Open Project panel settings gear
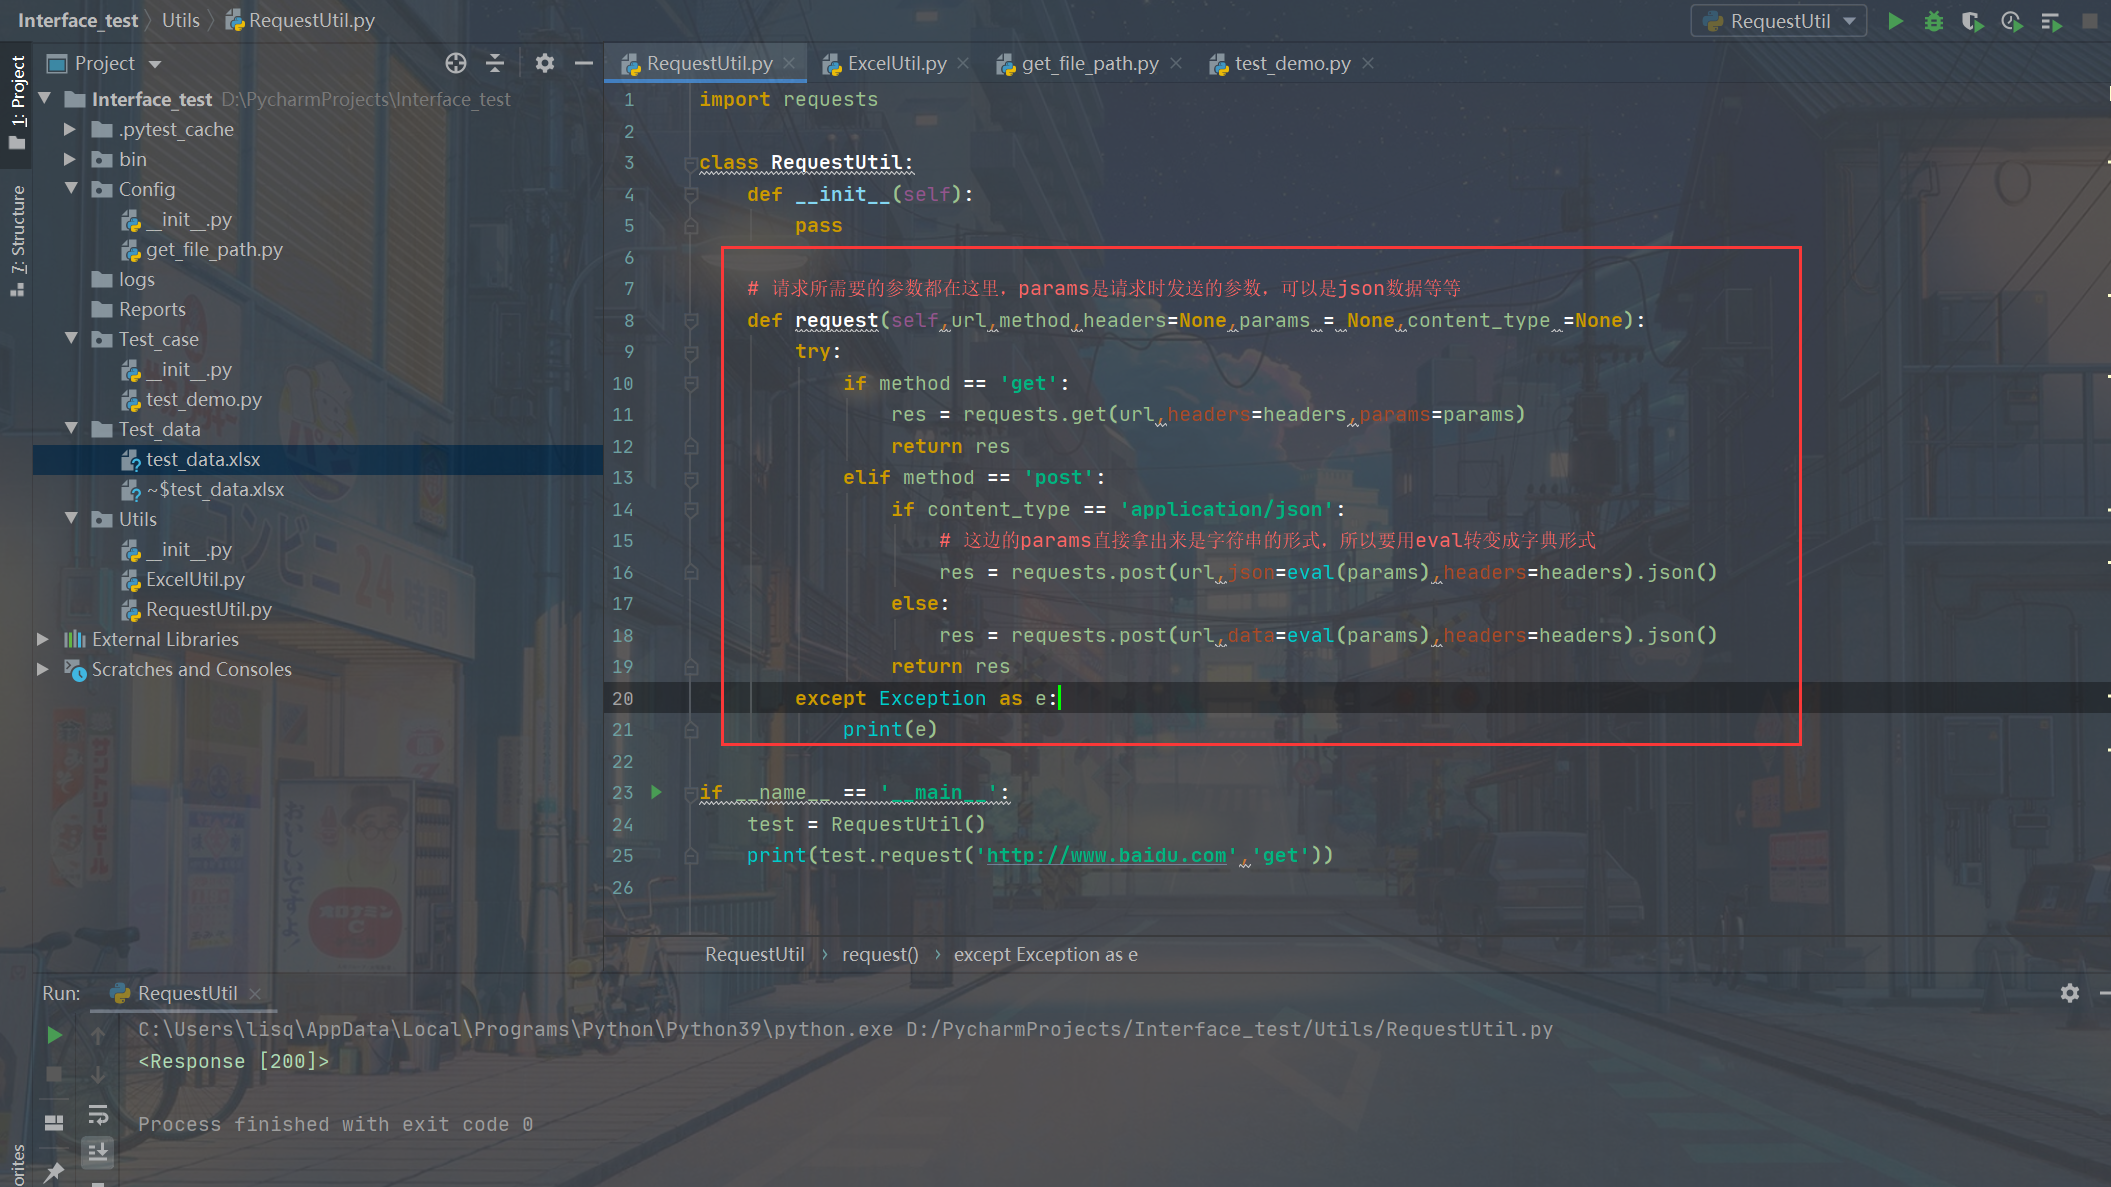The image size is (2111, 1187). 544,63
